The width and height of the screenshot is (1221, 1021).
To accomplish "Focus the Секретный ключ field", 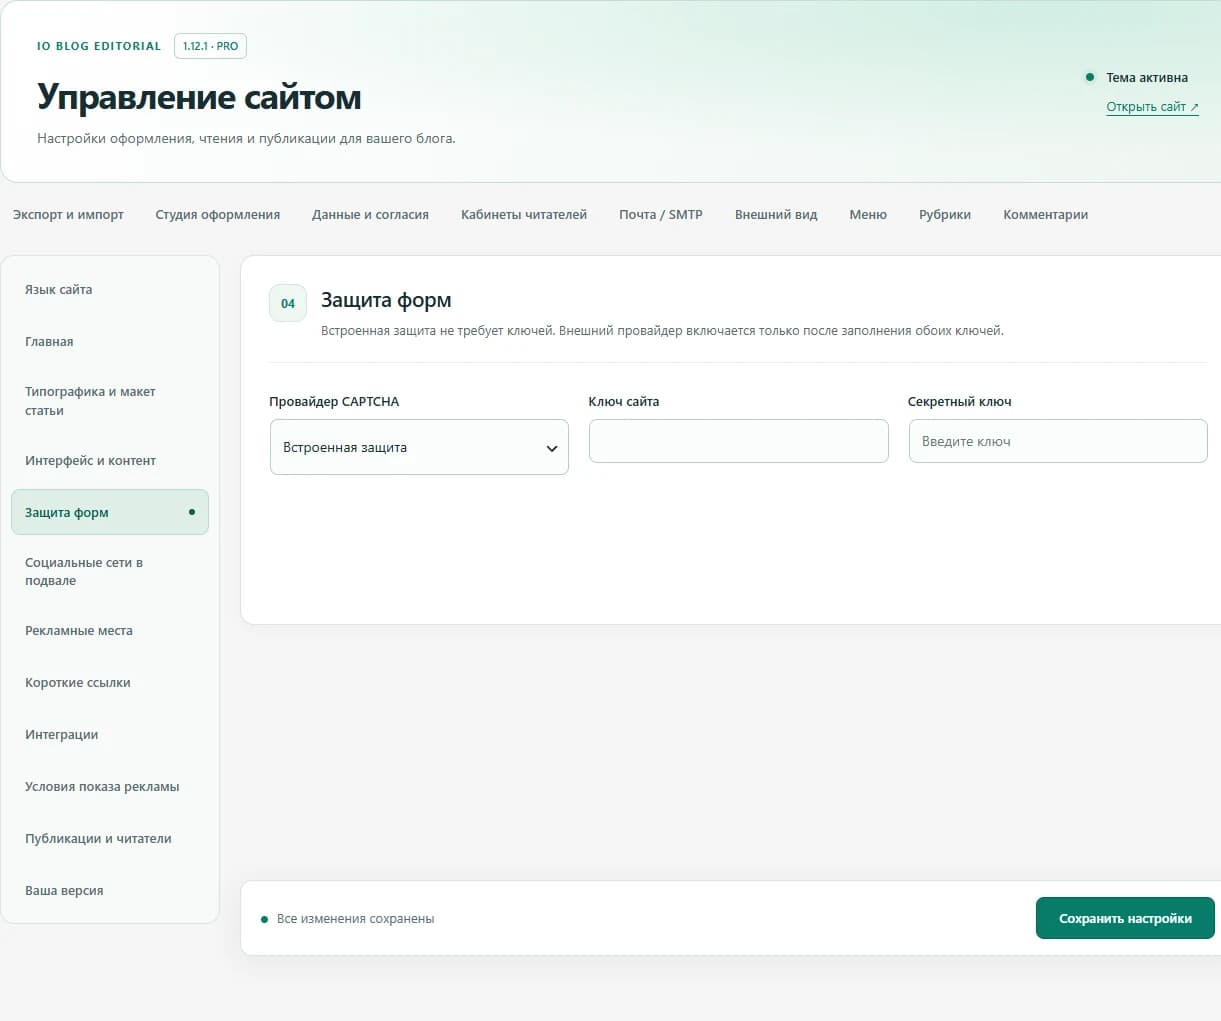I will (1058, 441).
